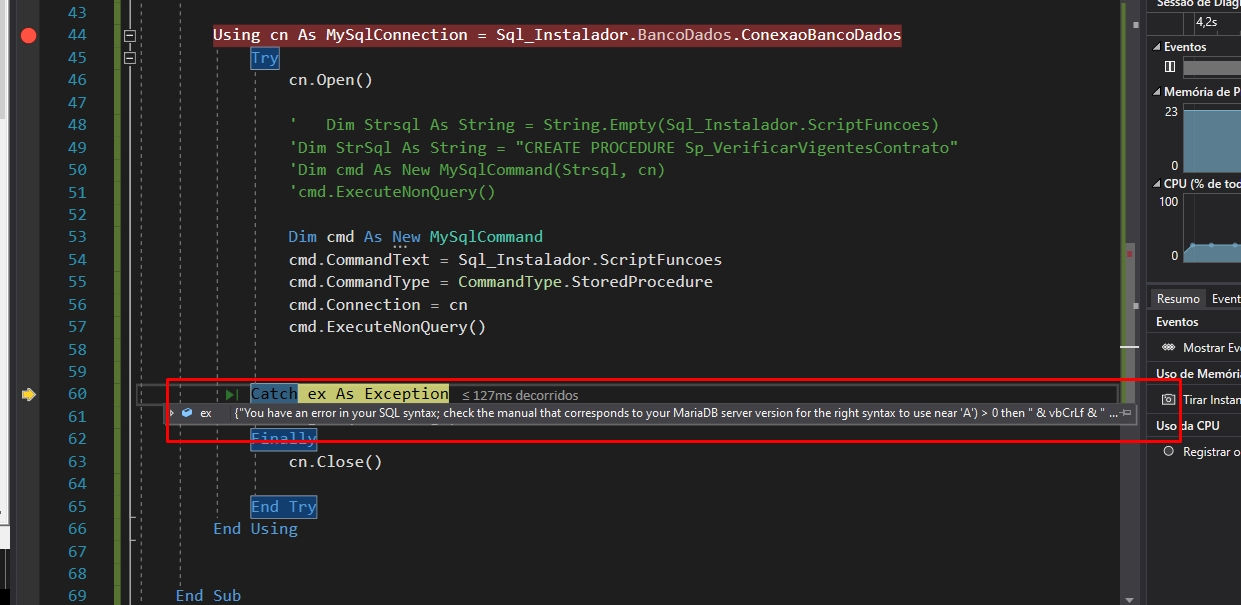Pin the ex exception data tip
1241x605 pixels.
tap(1125, 413)
